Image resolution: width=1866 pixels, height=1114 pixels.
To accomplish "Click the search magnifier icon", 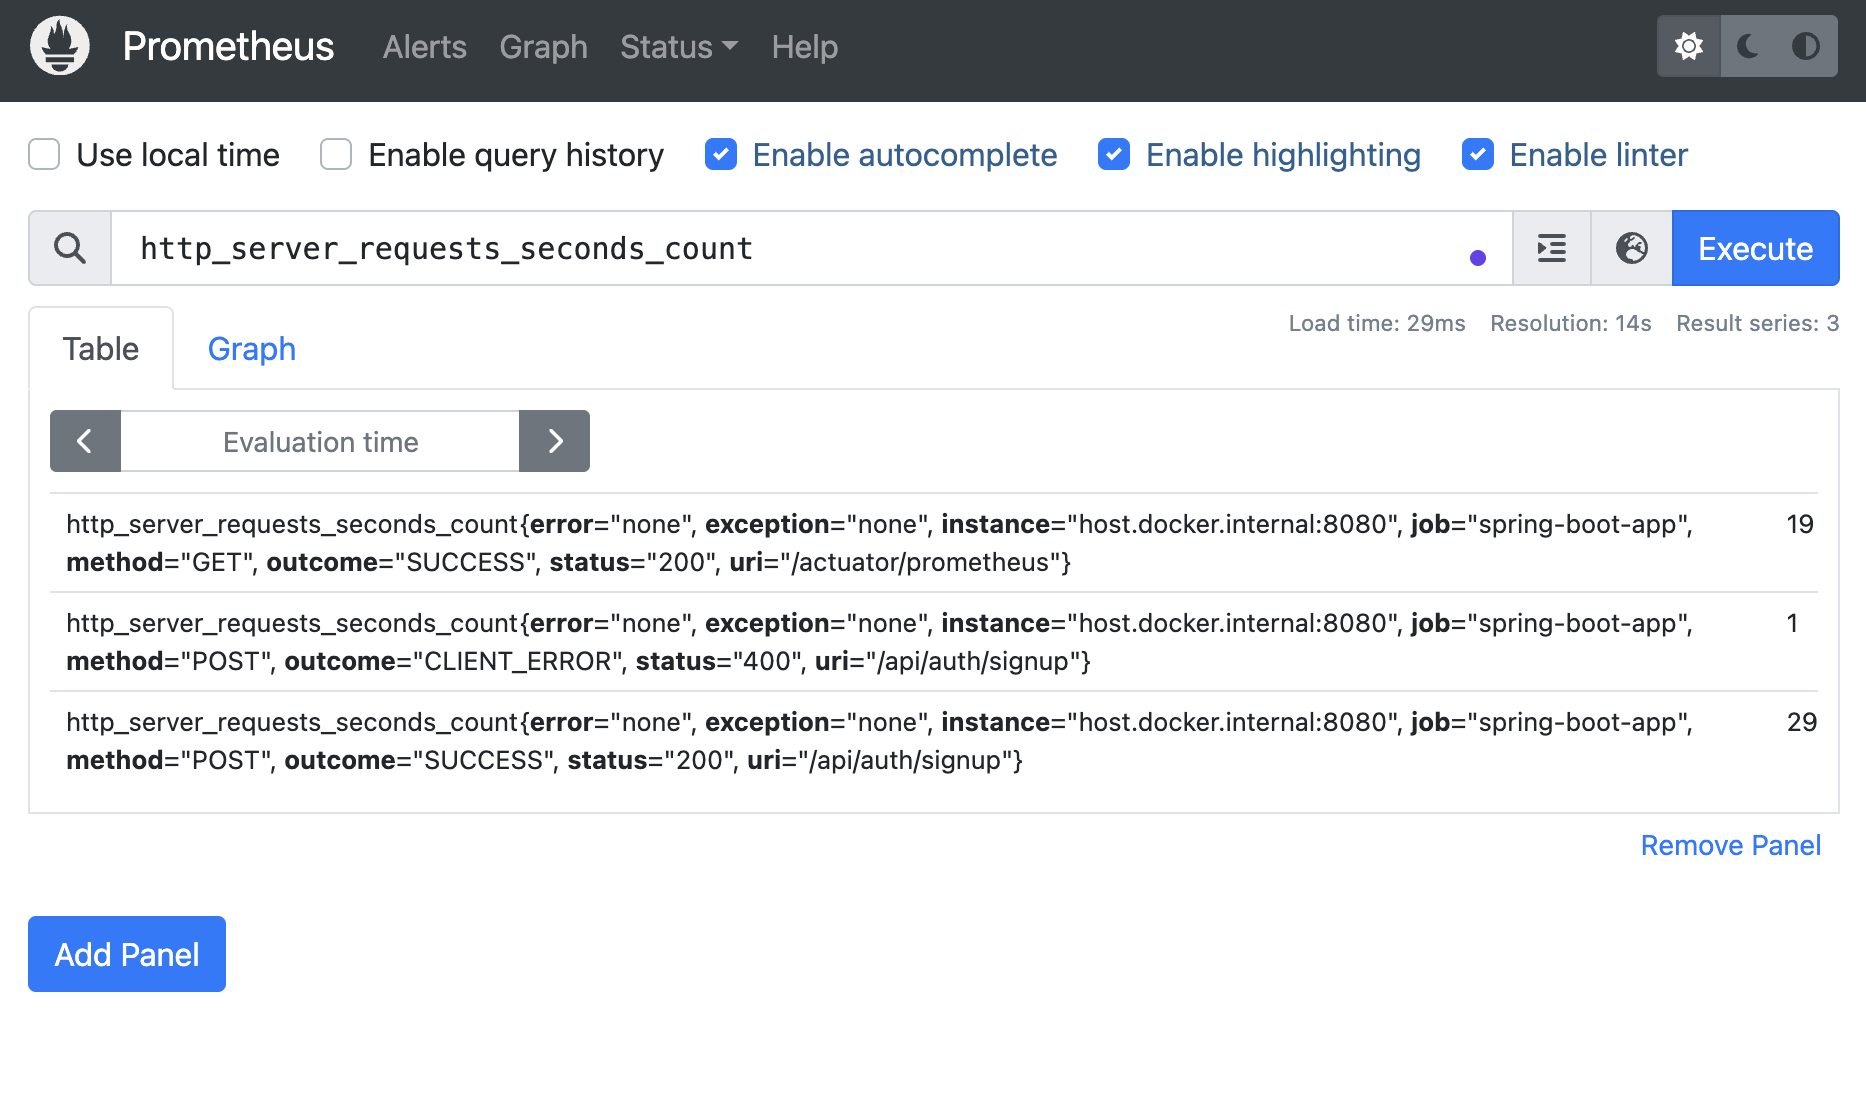I will click(x=70, y=248).
